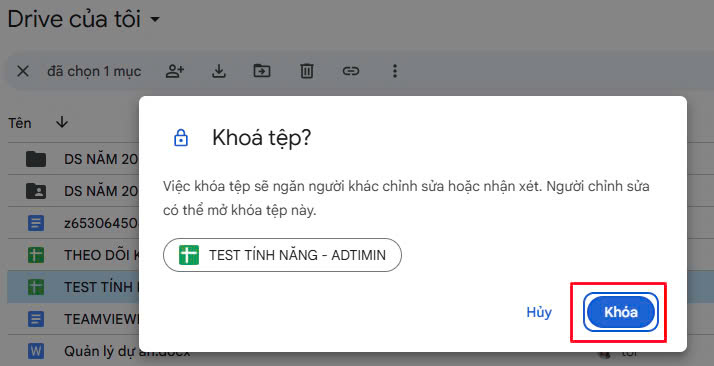Image resolution: width=714 pixels, height=366 pixels.
Task: Select the THEO DÕI file row
Action: point(73,255)
